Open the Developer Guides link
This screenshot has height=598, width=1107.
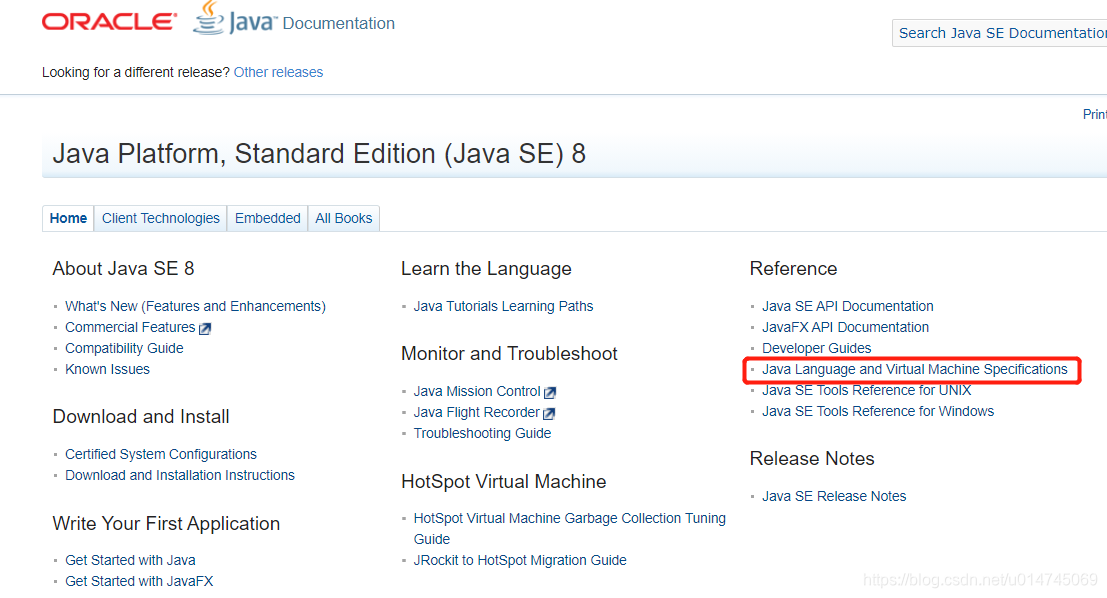816,348
